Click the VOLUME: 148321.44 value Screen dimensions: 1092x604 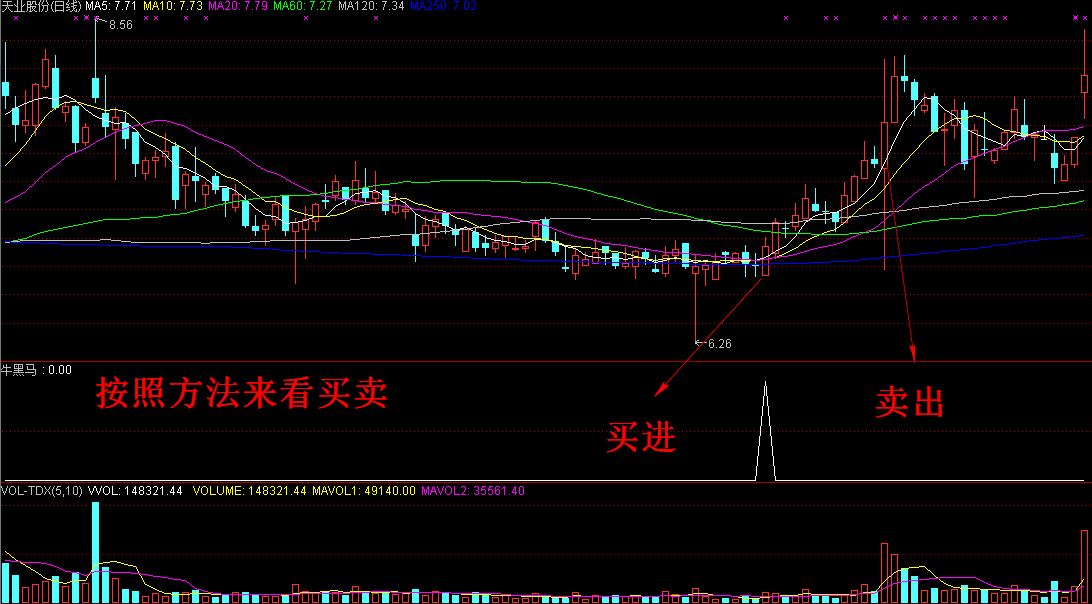[250, 491]
